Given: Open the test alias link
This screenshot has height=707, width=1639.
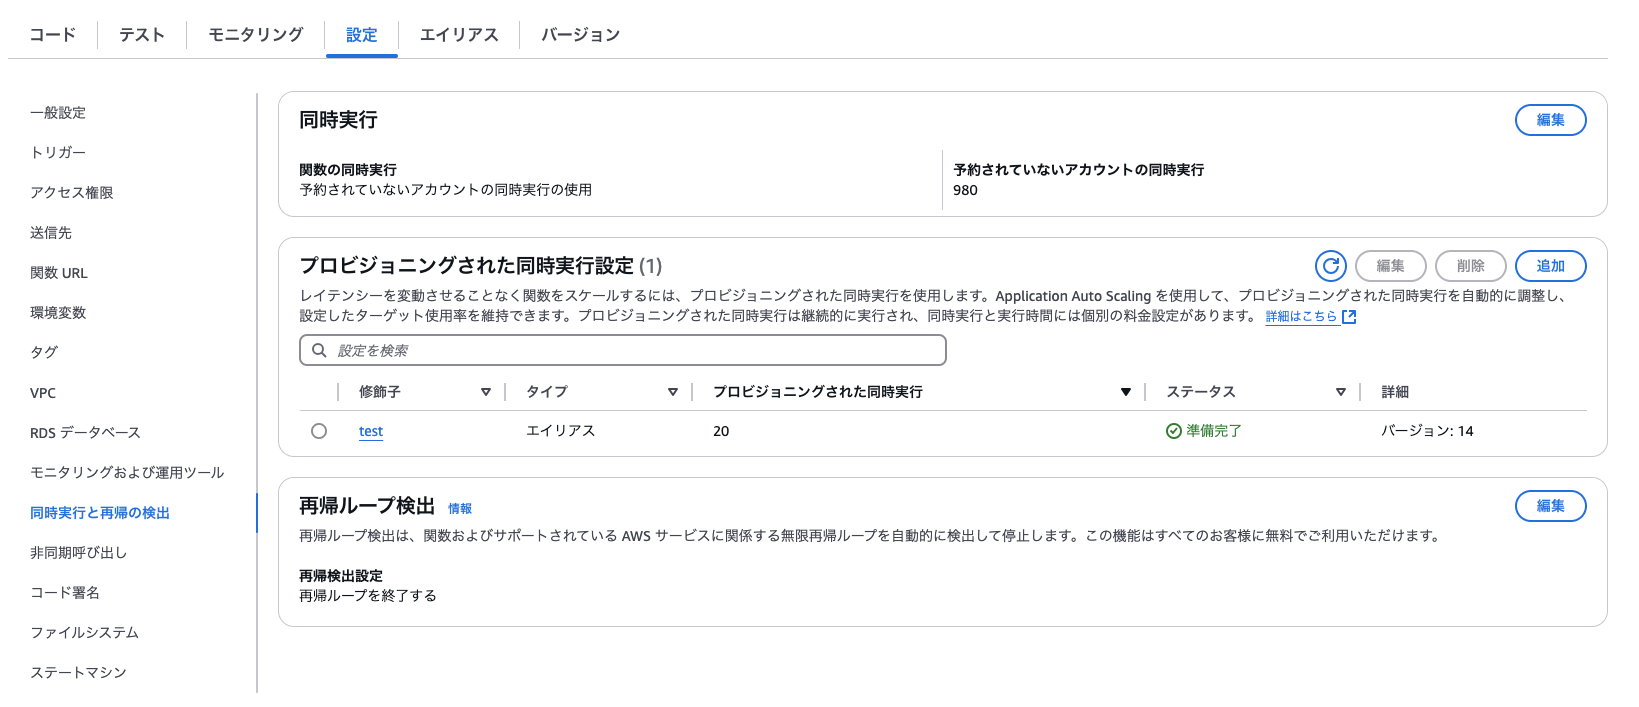Looking at the screenshot, I should tap(371, 431).
